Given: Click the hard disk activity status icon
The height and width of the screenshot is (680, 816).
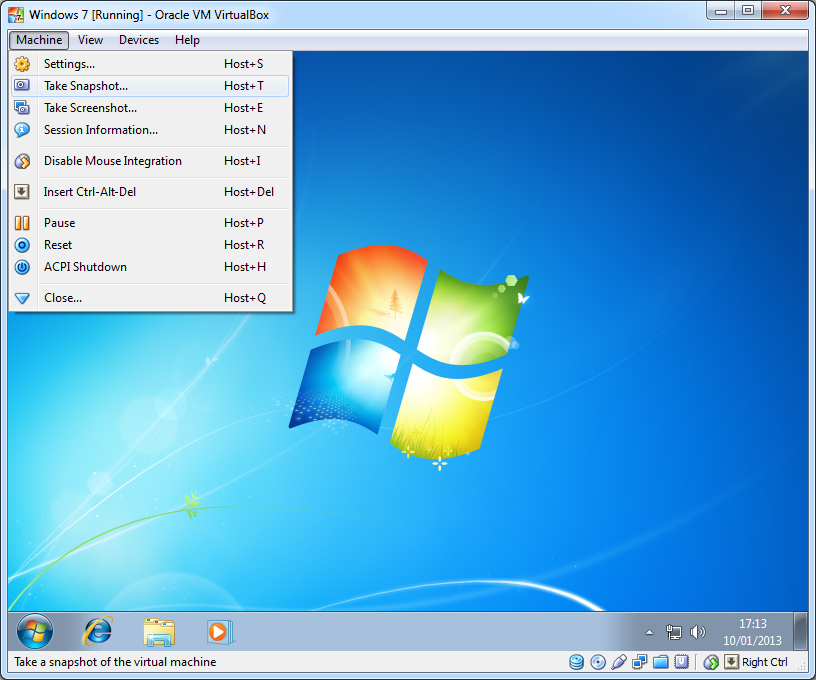Looking at the screenshot, I should [577, 662].
